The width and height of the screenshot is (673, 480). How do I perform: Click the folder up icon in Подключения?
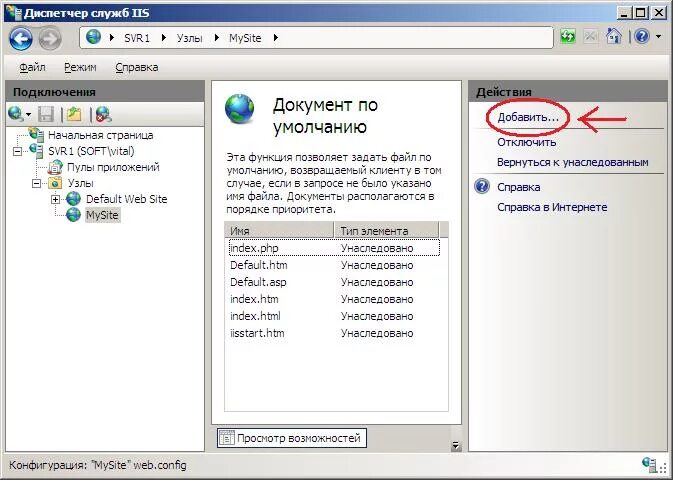coord(73,114)
